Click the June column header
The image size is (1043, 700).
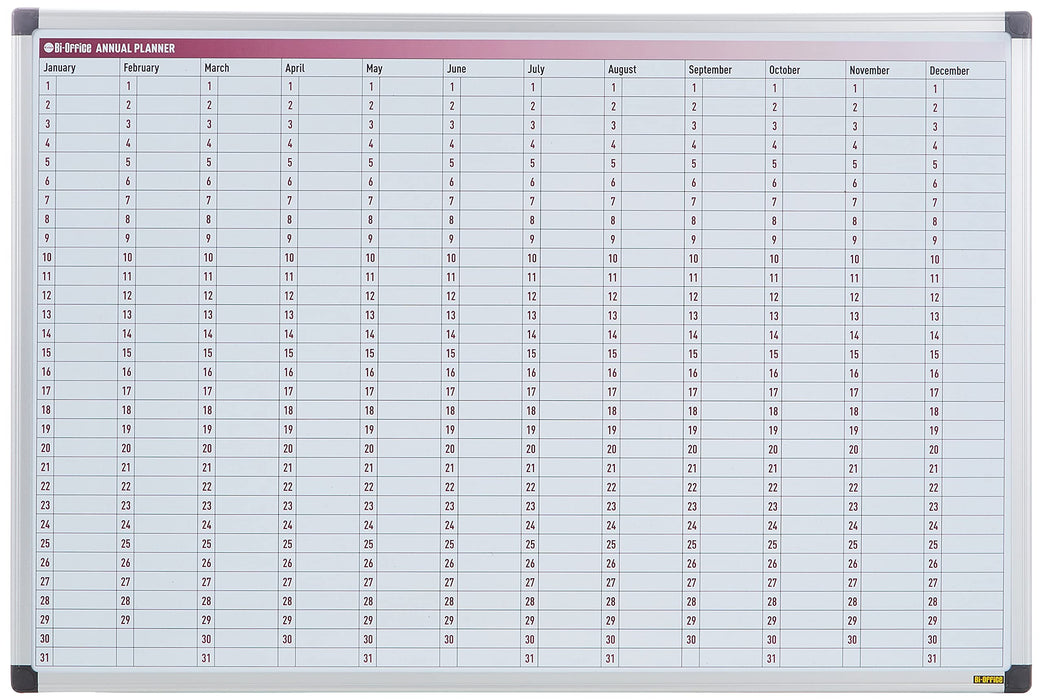(455, 70)
